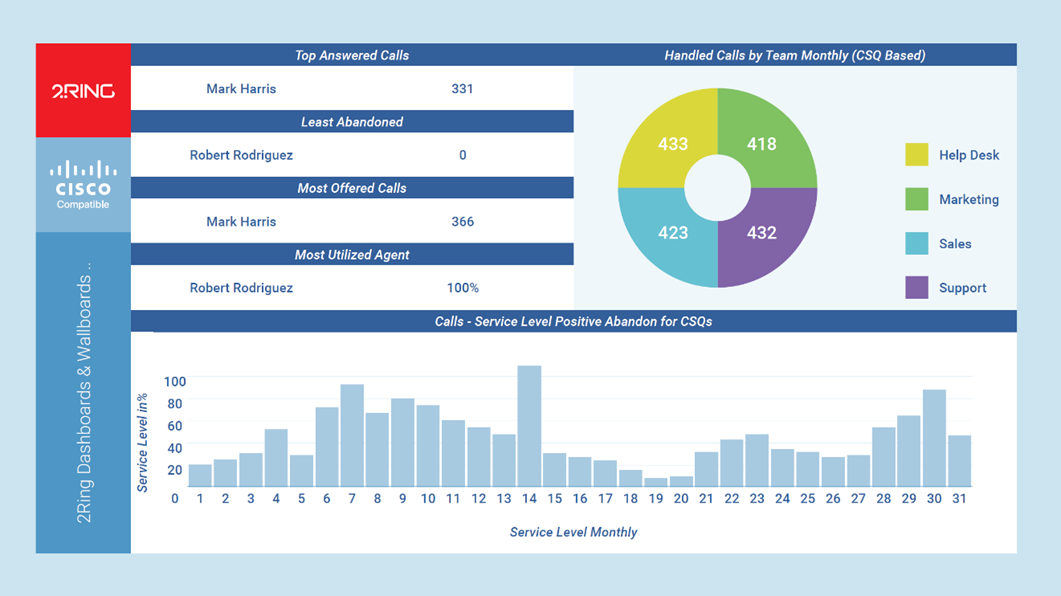Click the Handled Calls by Team Monthly title

(x=795, y=55)
